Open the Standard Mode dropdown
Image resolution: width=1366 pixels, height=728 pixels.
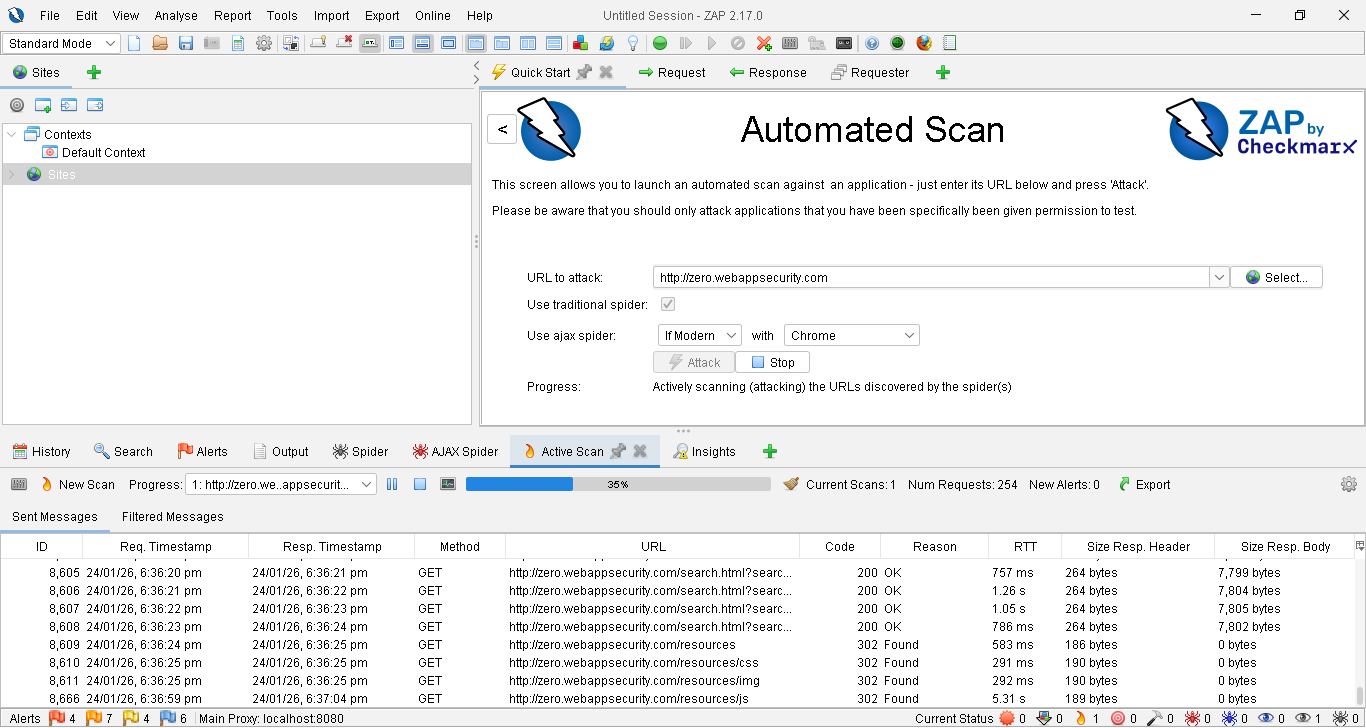coord(62,43)
